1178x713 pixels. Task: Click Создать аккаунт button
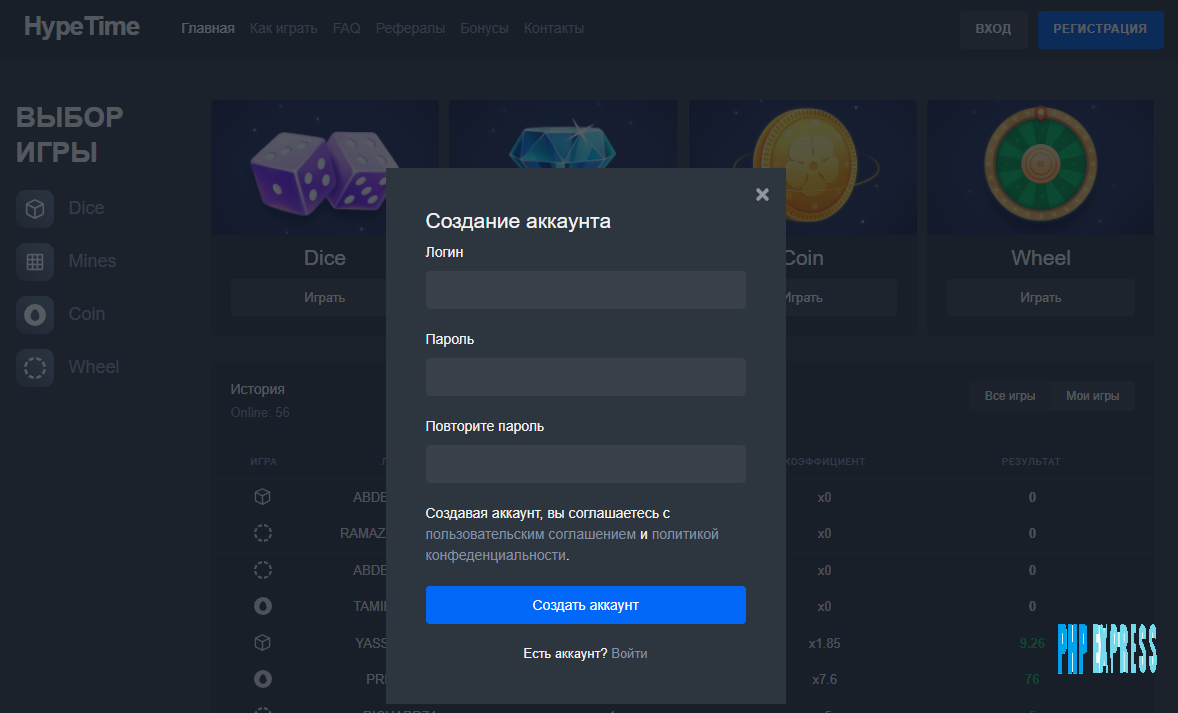click(585, 605)
